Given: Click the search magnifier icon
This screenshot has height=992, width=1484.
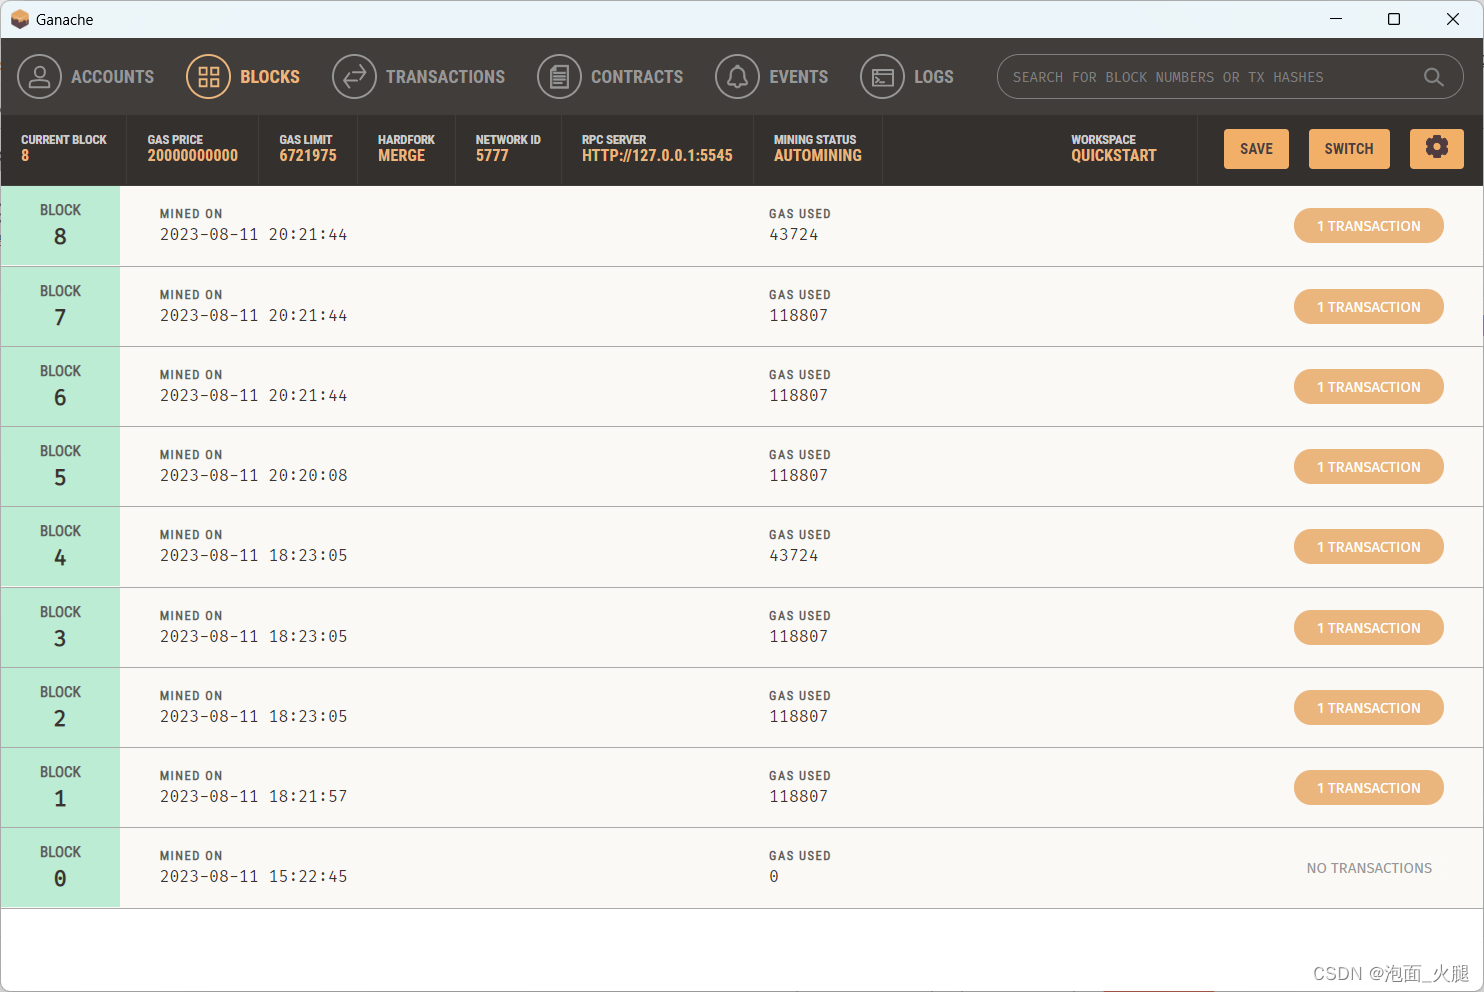Looking at the screenshot, I should point(1433,77).
